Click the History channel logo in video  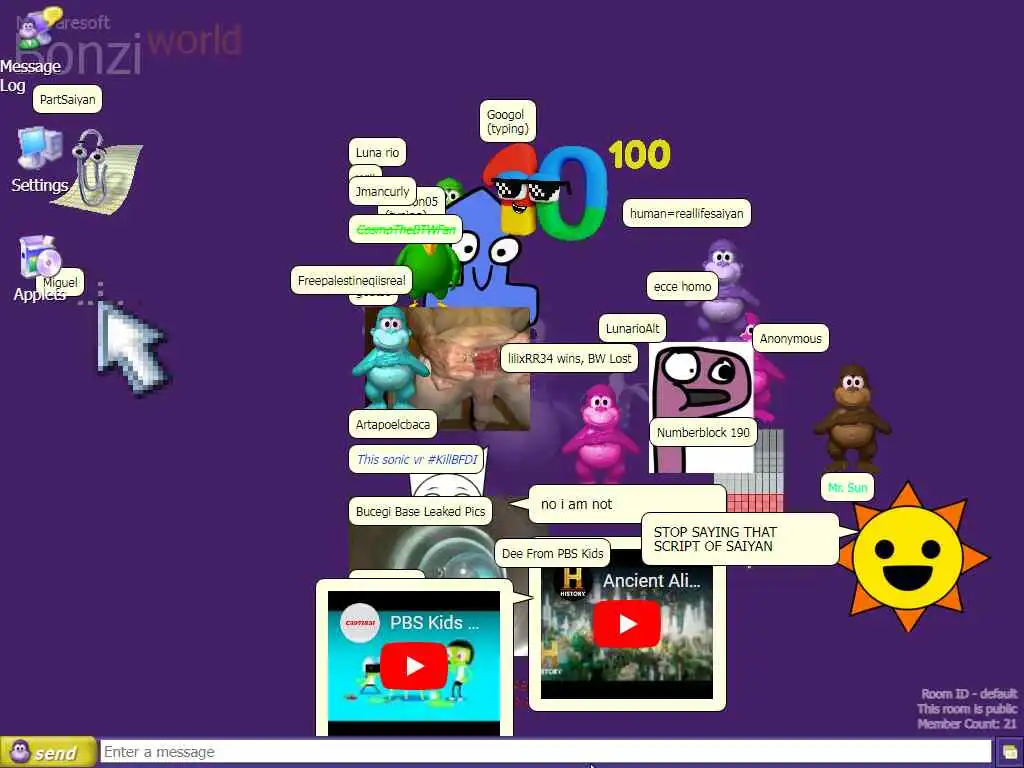pos(573,581)
